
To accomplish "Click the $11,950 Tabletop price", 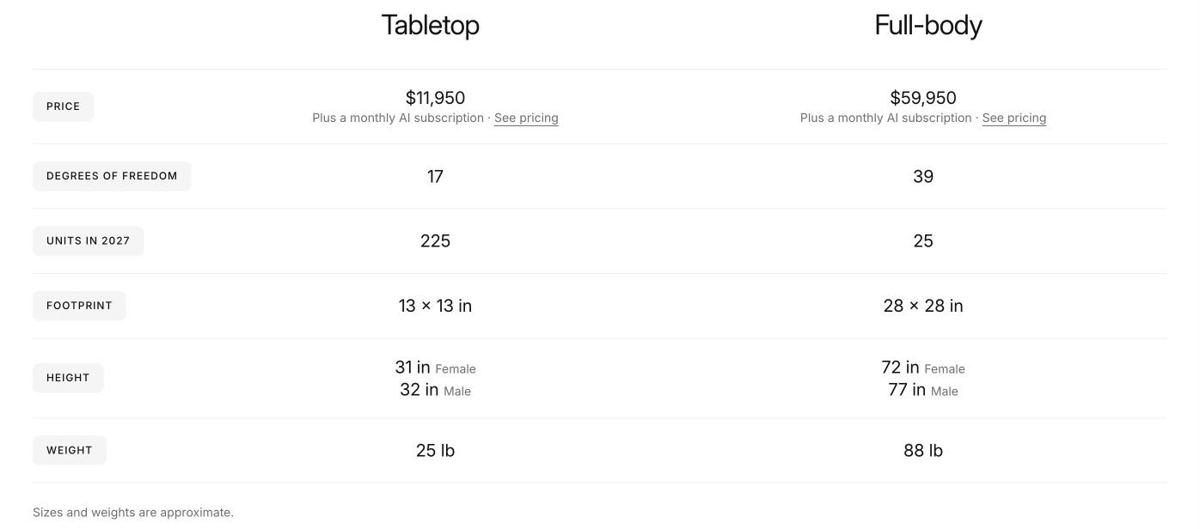I will tap(435, 98).
